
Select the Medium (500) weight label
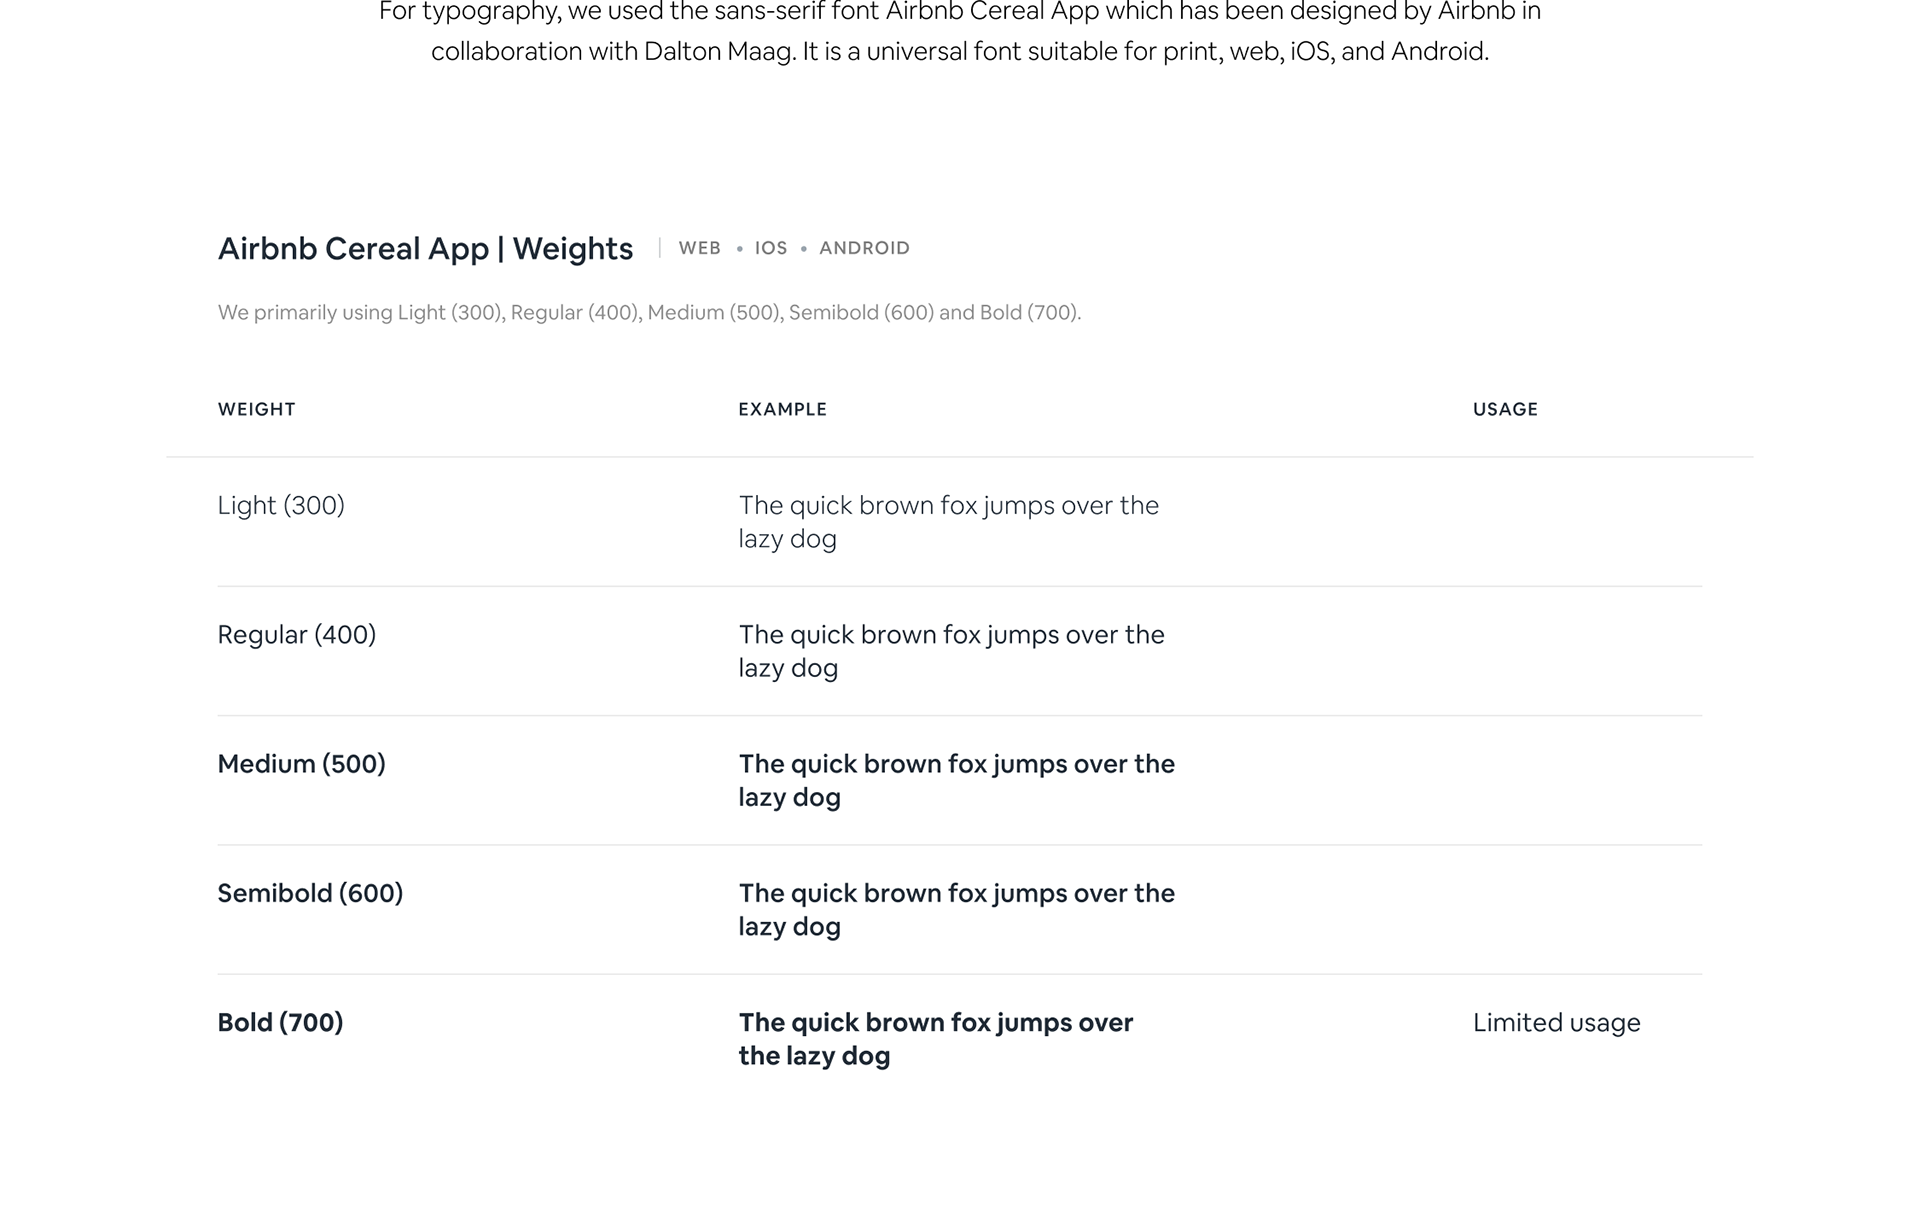pos(302,764)
